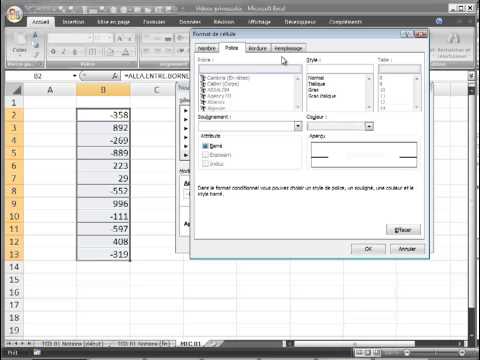
Task: Check the Indice subscript checkbox
Action: [205, 164]
